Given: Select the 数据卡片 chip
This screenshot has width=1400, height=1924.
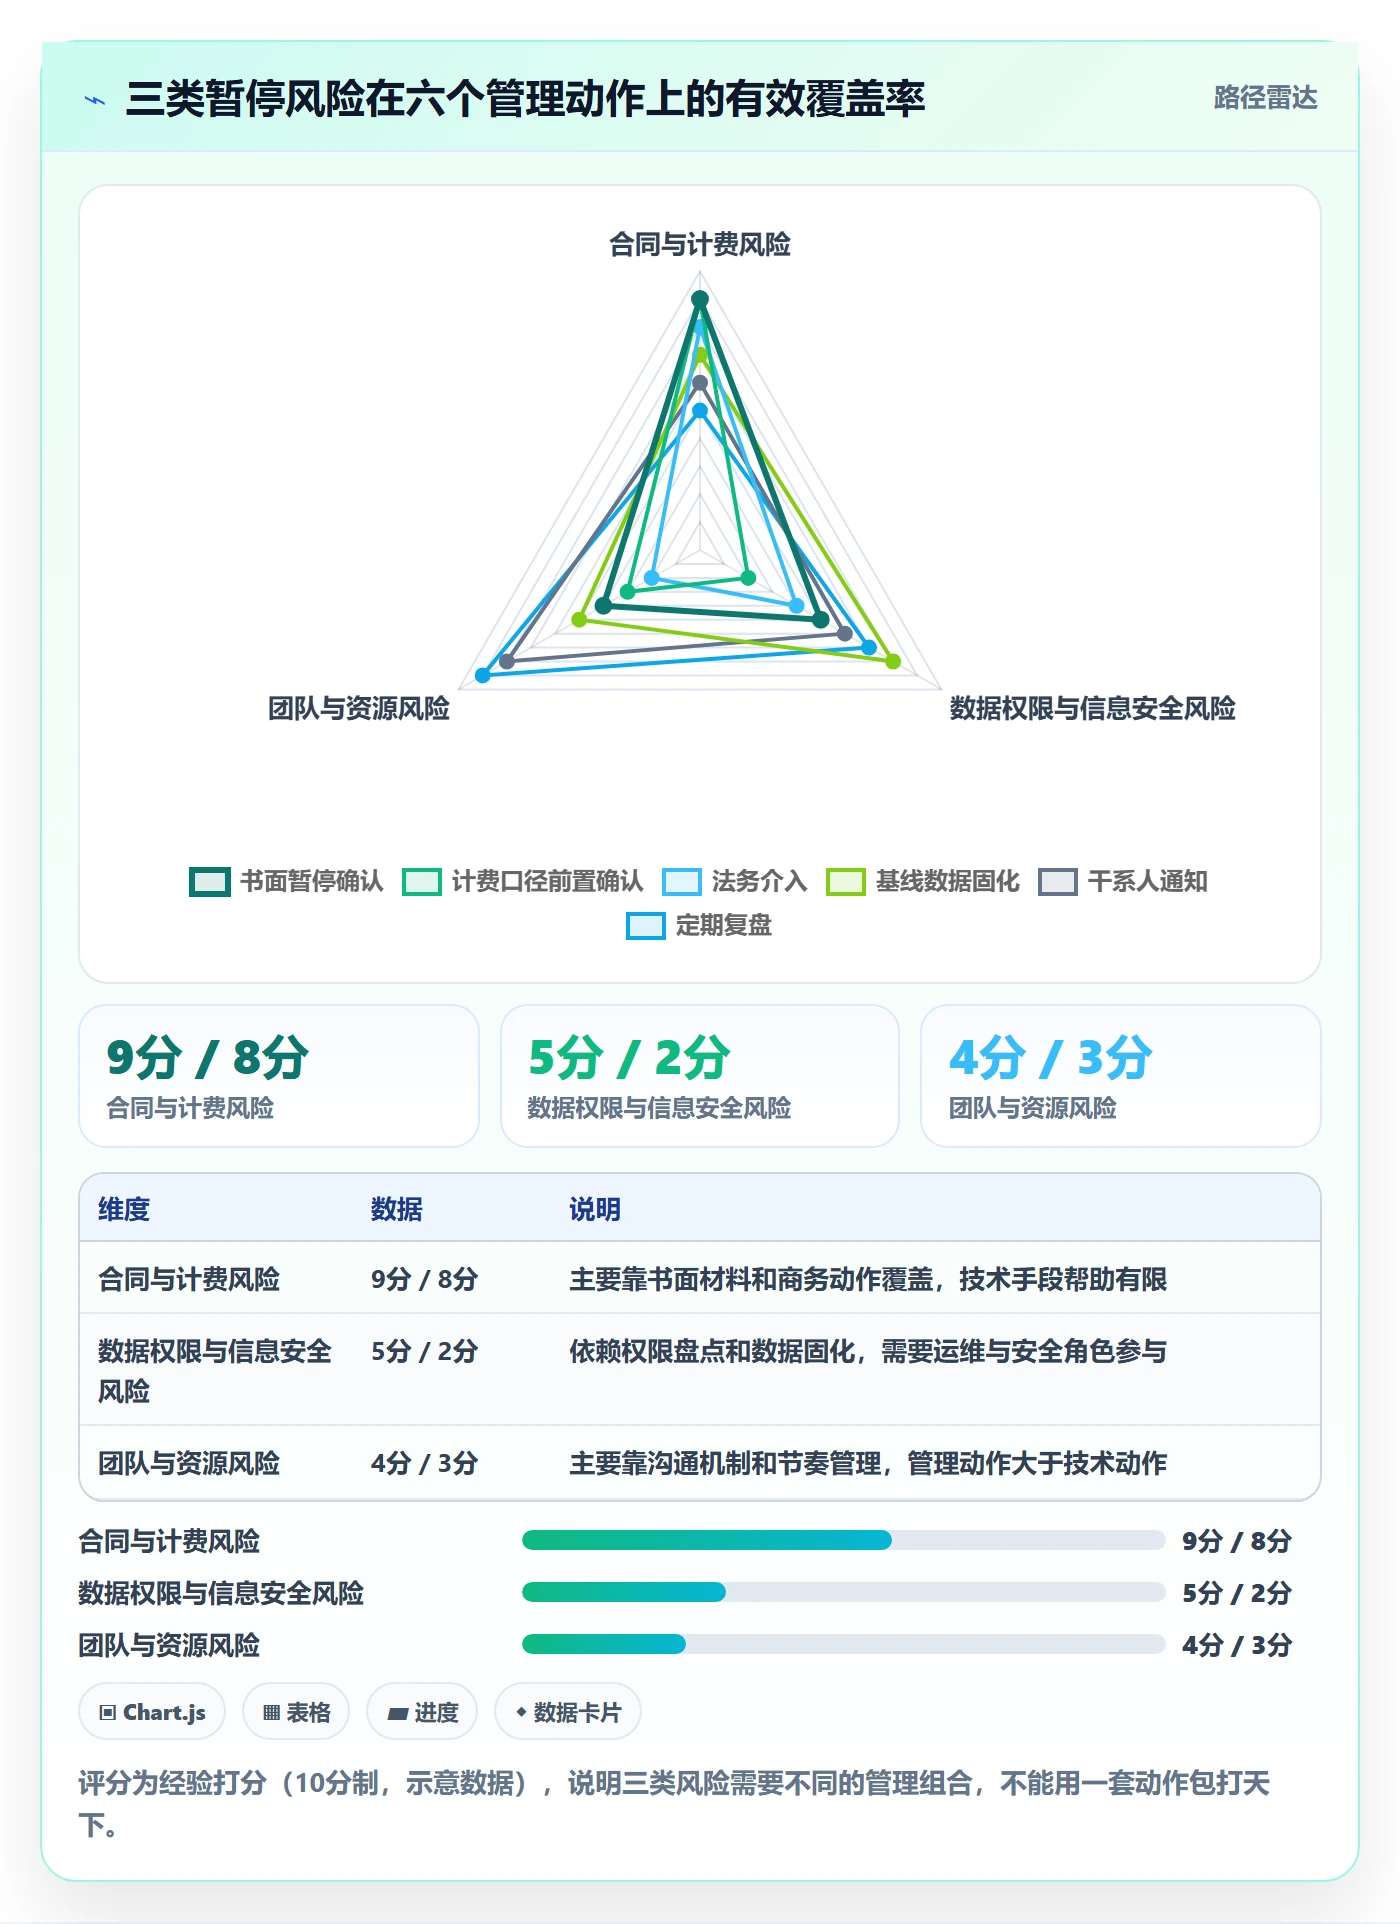Looking at the screenshot, I should (x=568, y=1712).
